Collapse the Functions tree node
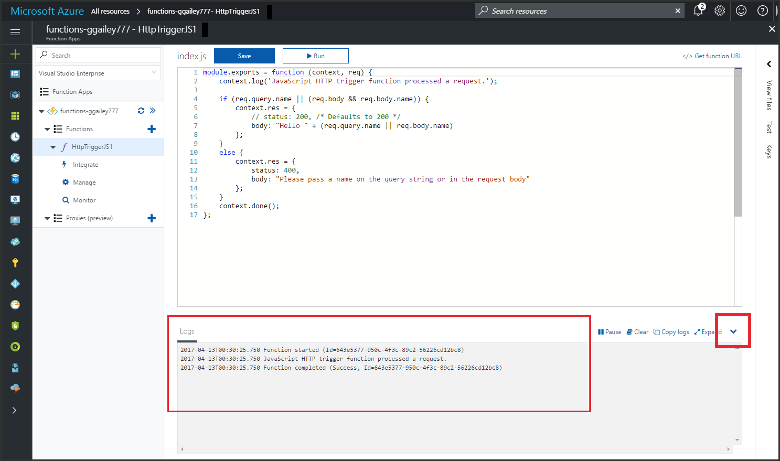Image resolution: width=780 pixels, height=461 pixels. click(x=47, y=129)
